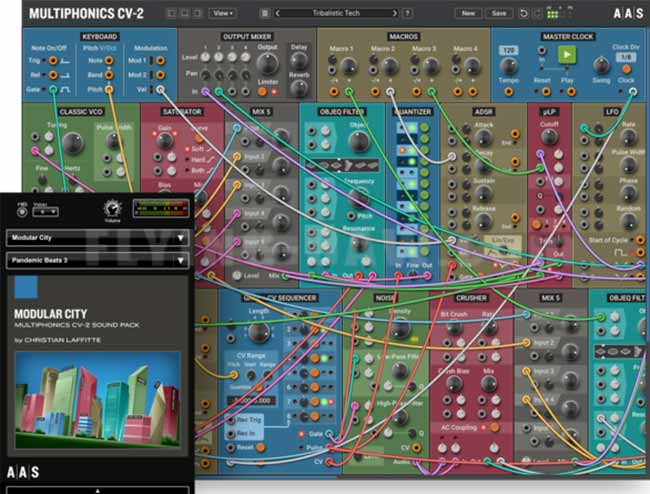650x494 pixels.
Task: Click the redo arrow icon
Action: 537,13
